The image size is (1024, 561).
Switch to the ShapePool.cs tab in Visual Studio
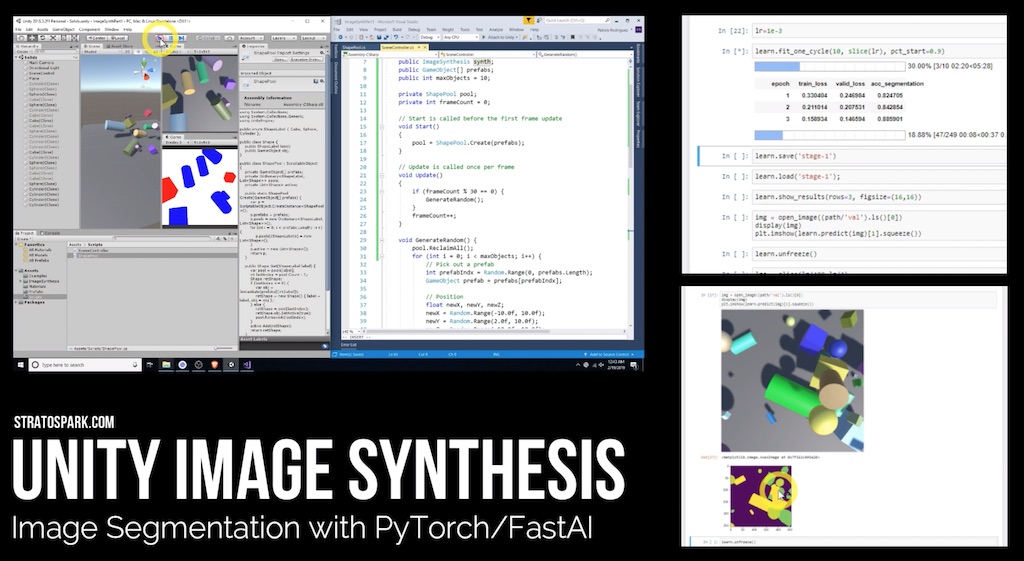354,47
